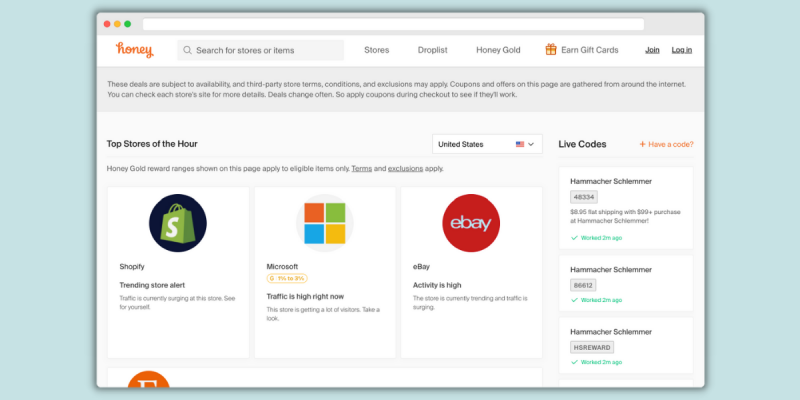Click the Terms link
Screen dimensions: 800x400
(x=362, y=168)
